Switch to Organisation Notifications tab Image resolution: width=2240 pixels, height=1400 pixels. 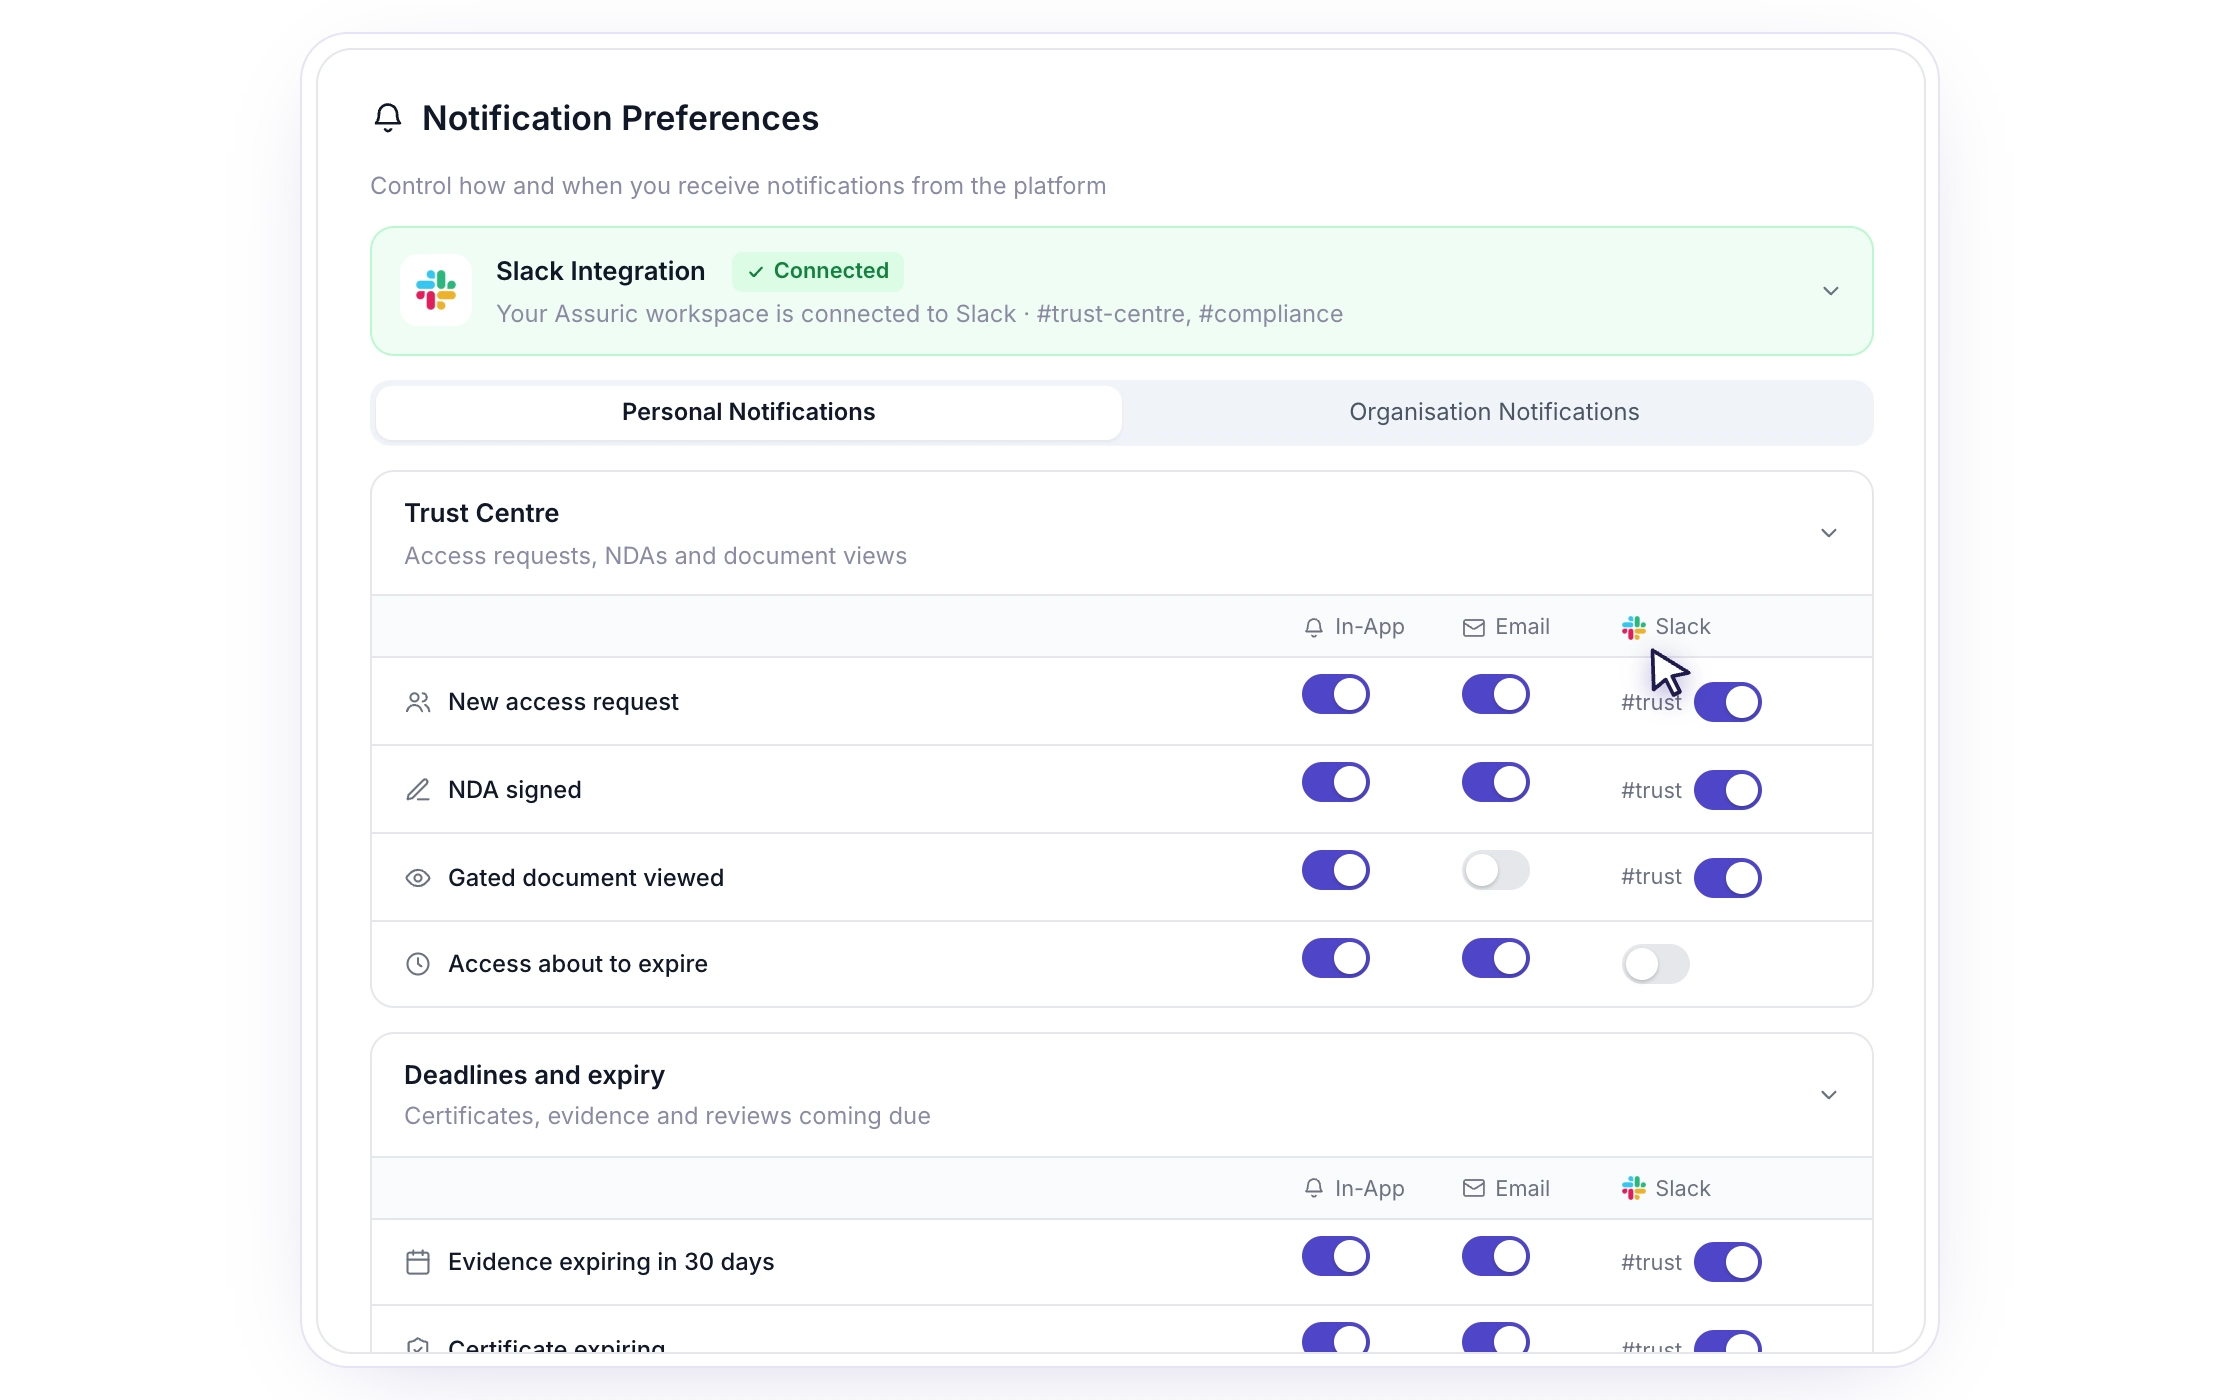point(1494,412)
